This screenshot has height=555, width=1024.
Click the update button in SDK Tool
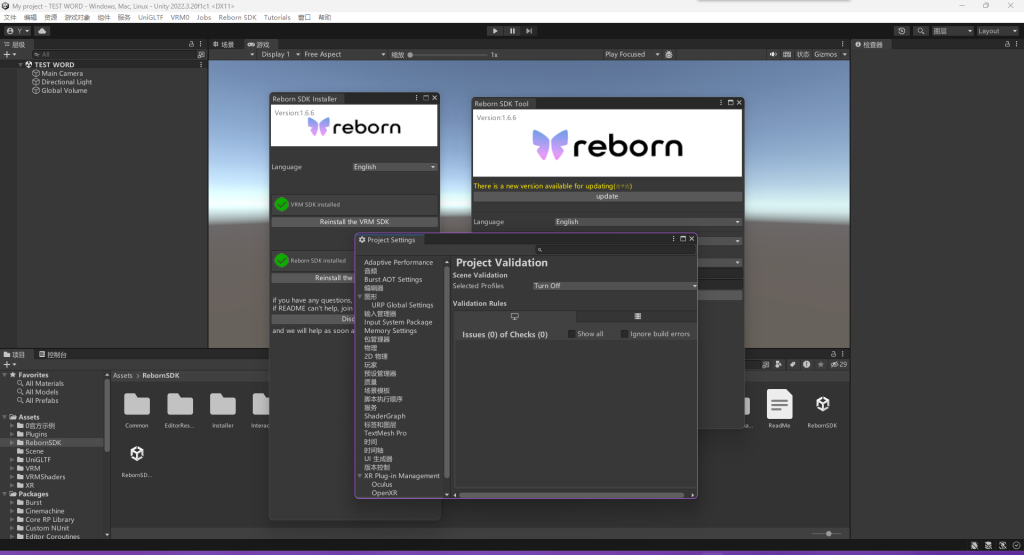click(607, 197)
